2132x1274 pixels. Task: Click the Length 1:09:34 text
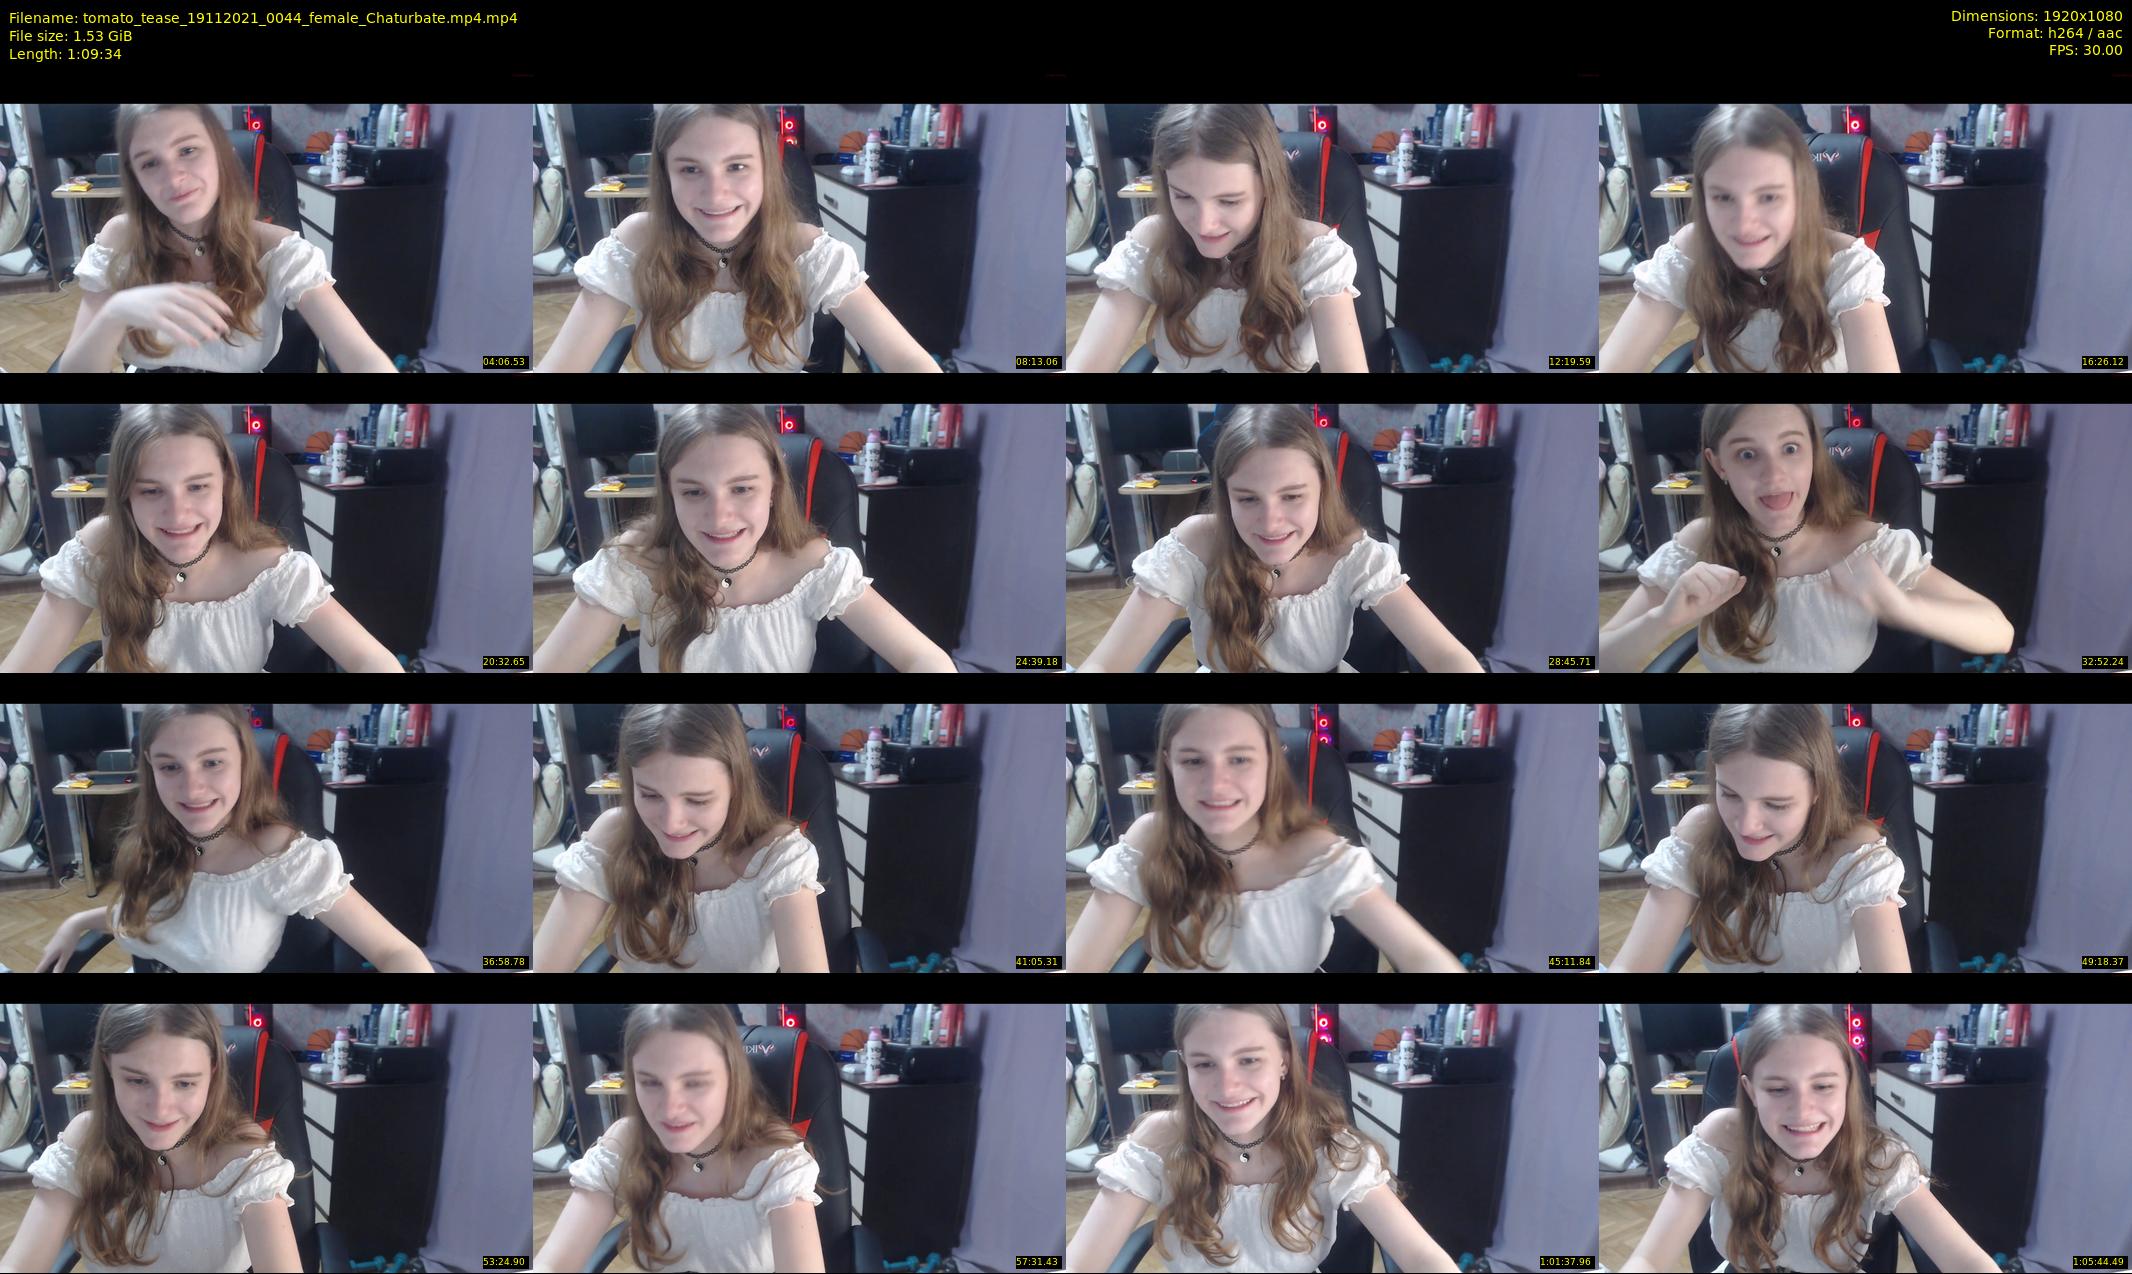65,54
